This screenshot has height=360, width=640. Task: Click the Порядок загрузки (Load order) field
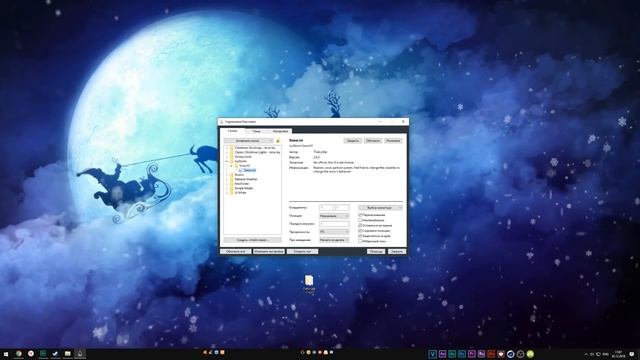click(334, 224)
